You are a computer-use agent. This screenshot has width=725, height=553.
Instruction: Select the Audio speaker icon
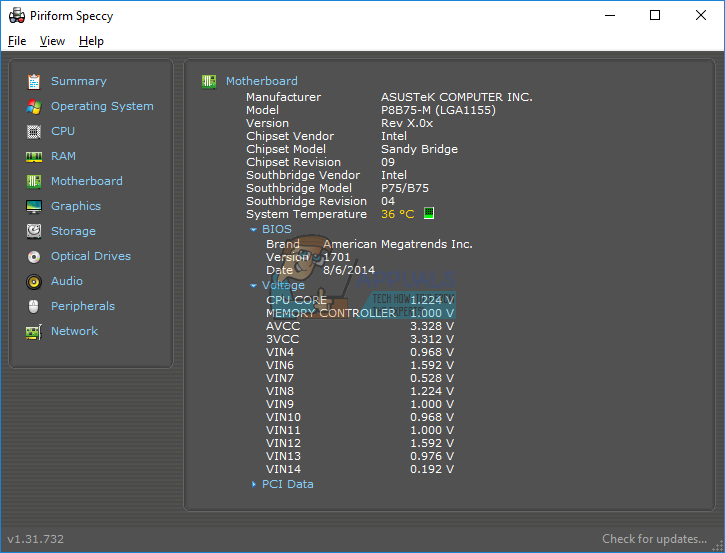pyautogui.click(x=34, y=281)
